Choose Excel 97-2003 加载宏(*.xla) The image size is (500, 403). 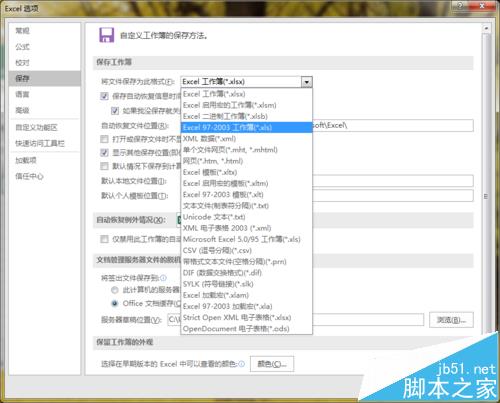point(247,306)
